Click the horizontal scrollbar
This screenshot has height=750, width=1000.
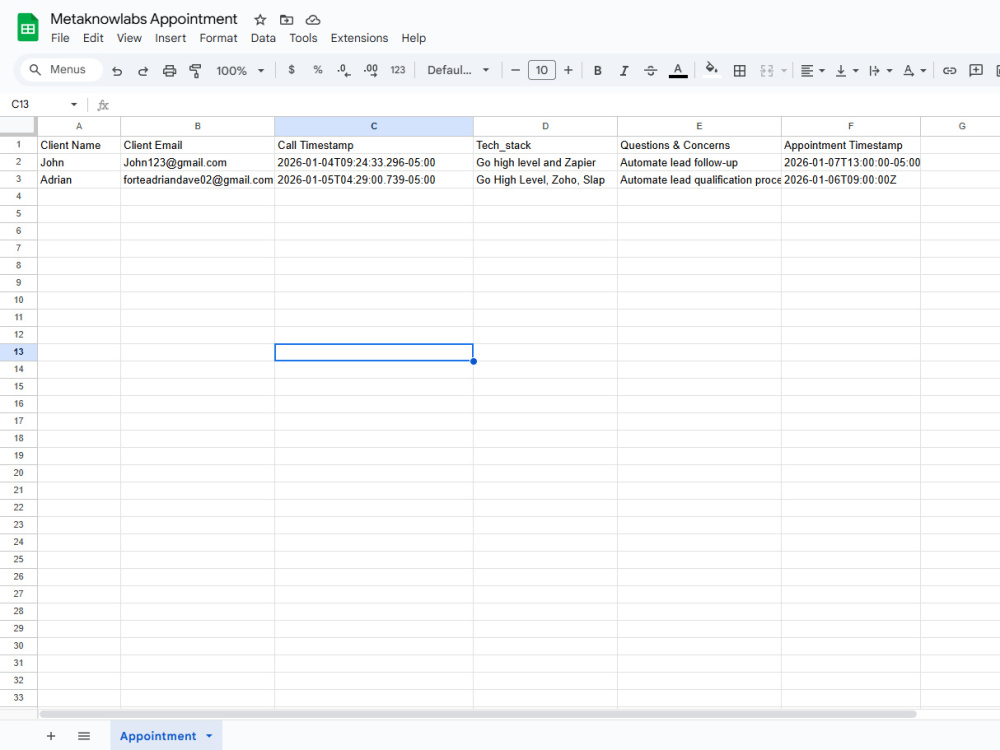[478, 714]
